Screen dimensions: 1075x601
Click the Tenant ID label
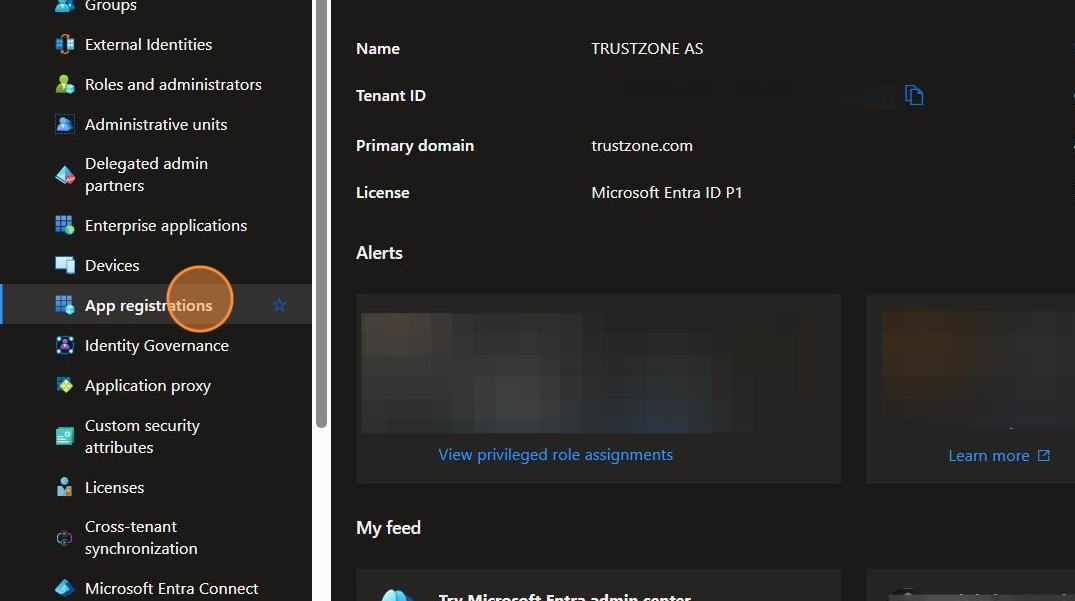(x=391, y=95)
